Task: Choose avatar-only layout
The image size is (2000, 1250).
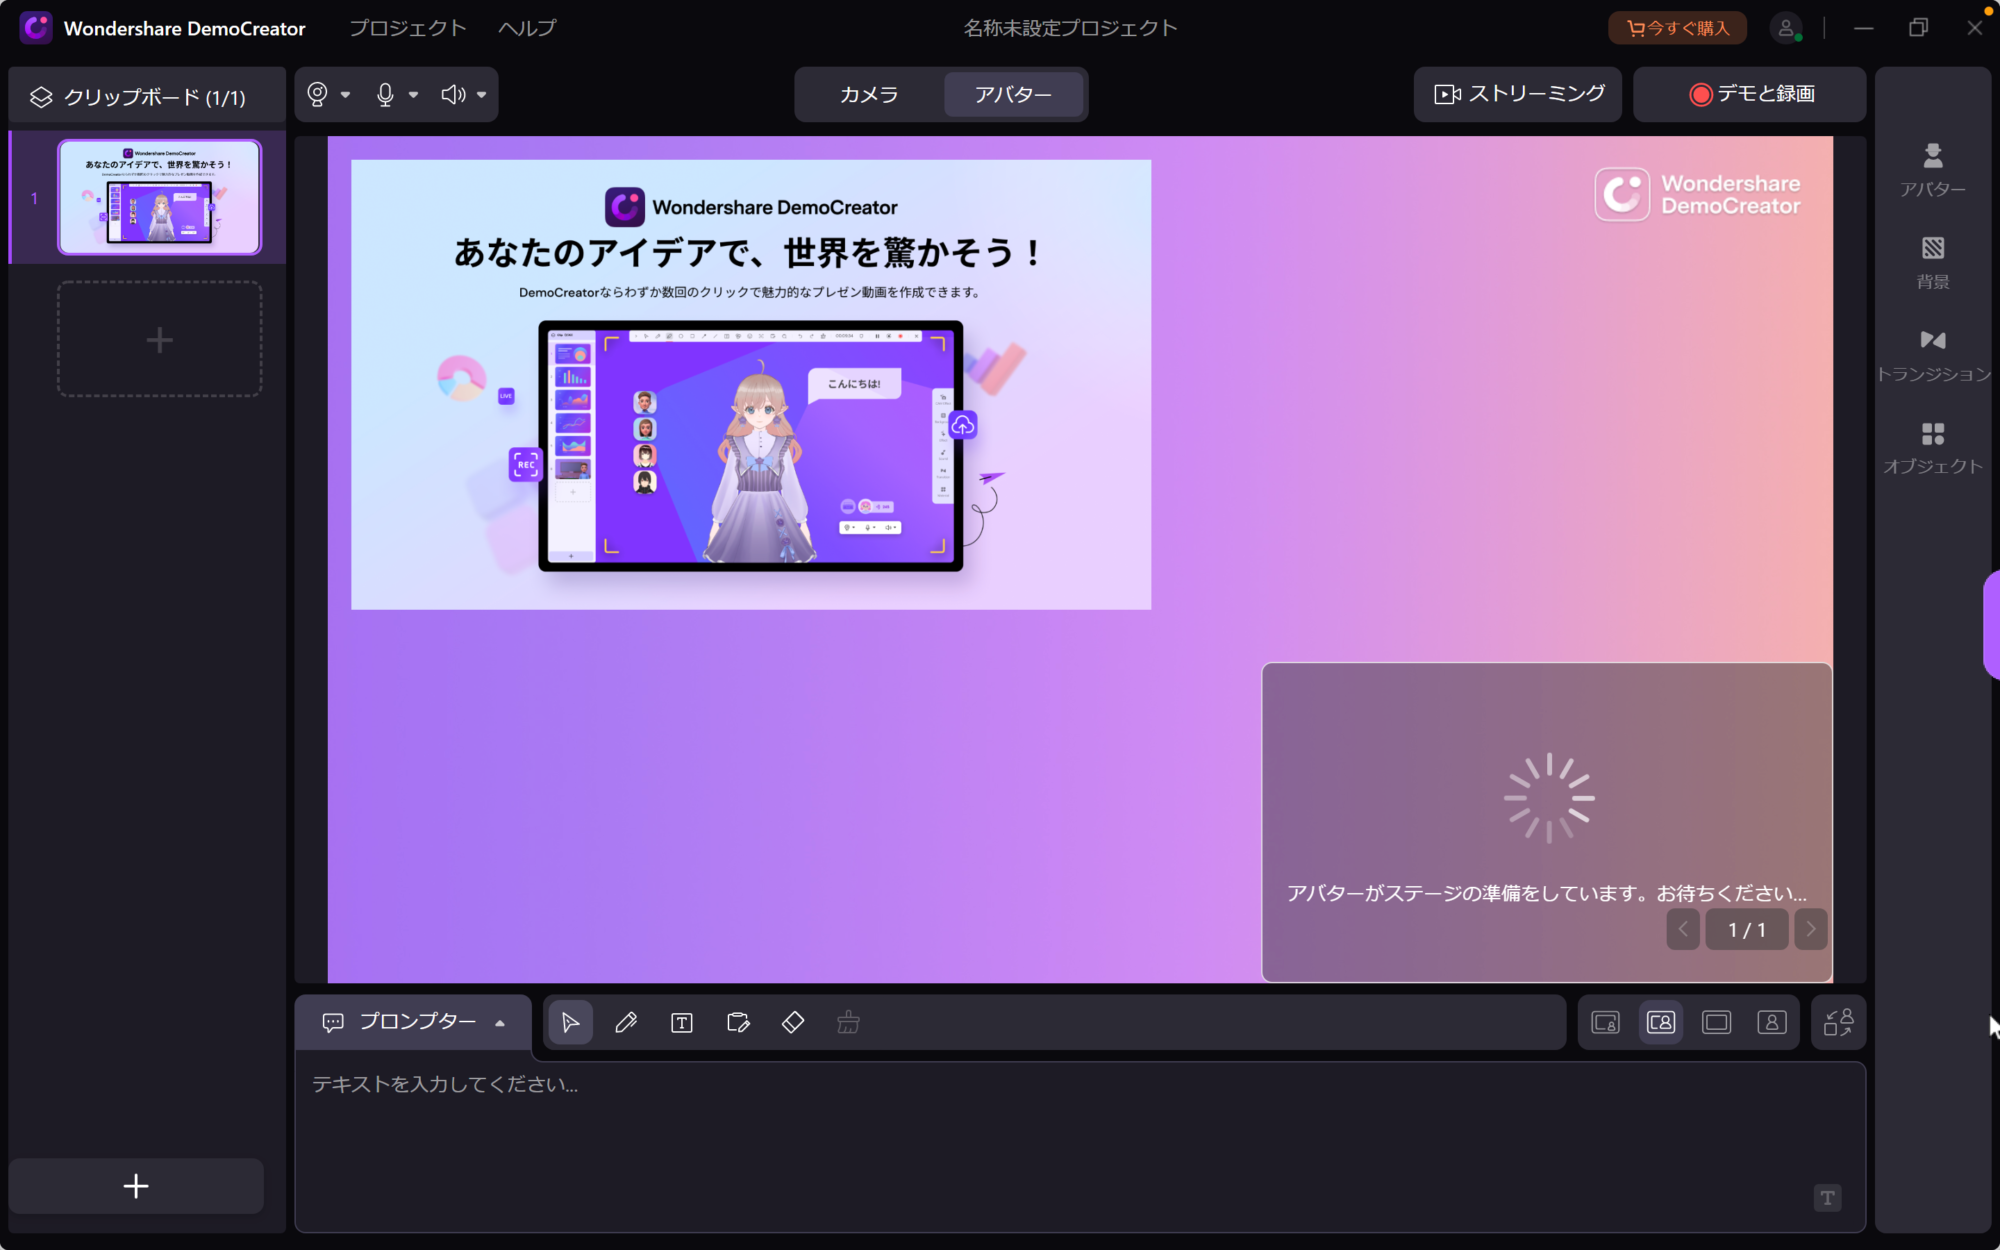Action: point(1771,1022)
